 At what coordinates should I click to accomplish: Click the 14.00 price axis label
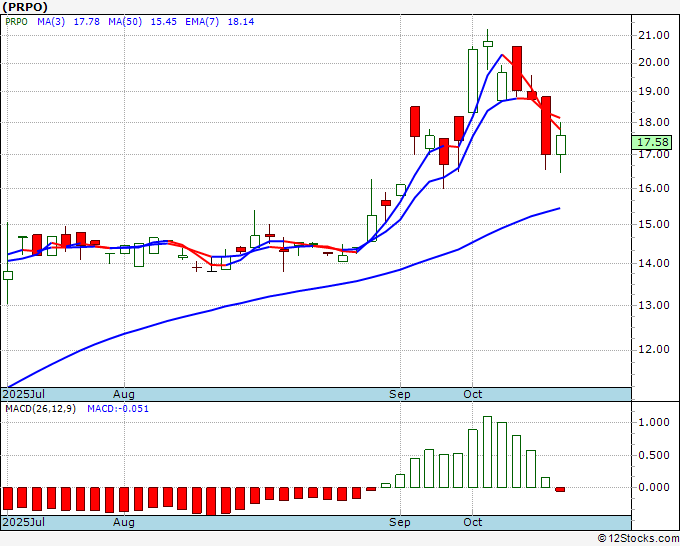[x=654, y=263]
